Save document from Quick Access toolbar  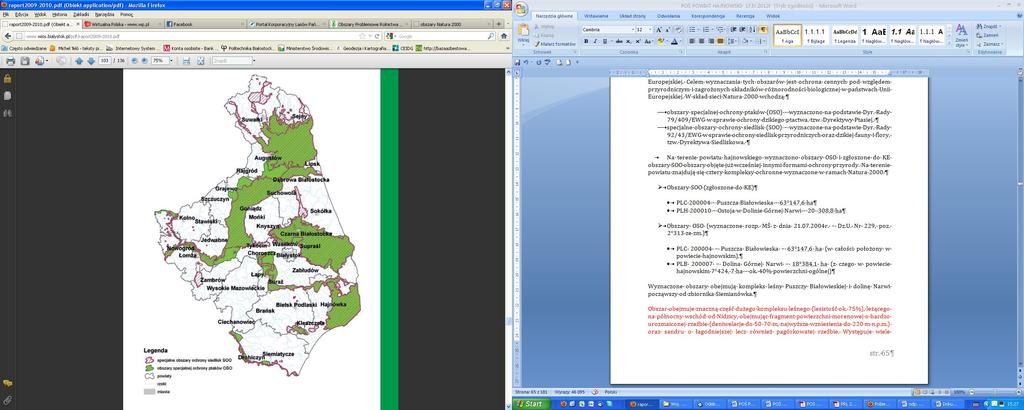[x=517, y=62]
